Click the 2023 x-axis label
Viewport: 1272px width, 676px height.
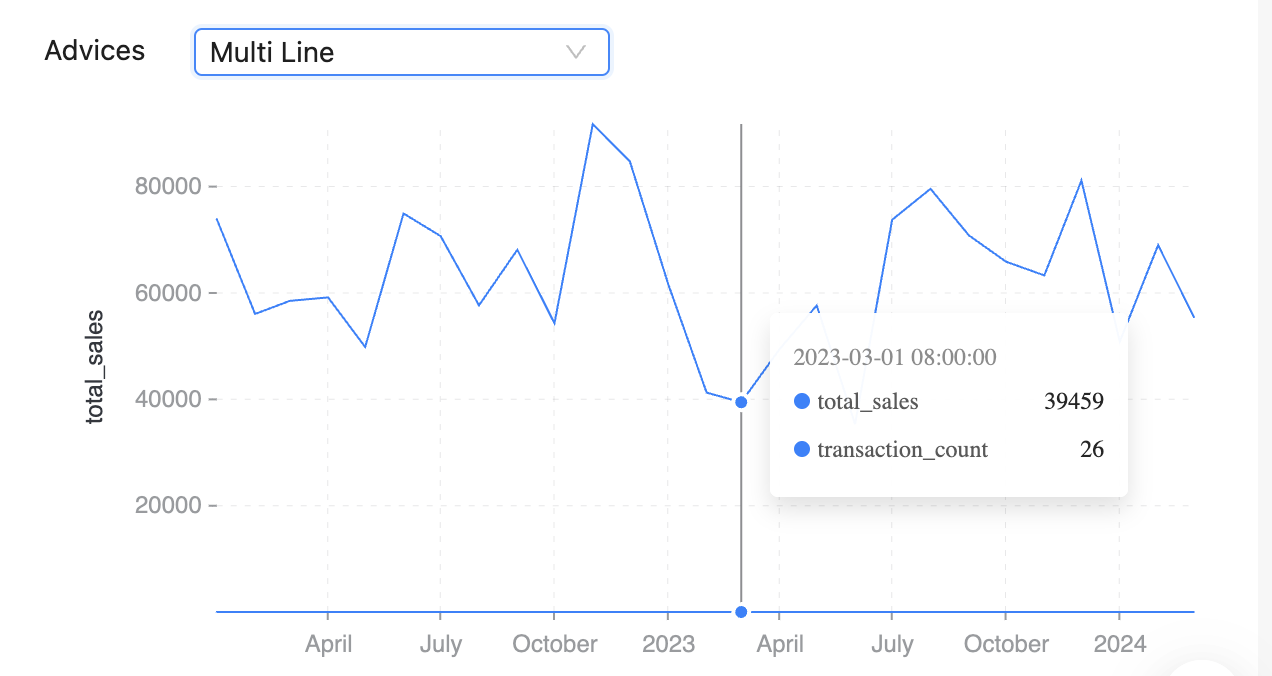tap(668, 644)
